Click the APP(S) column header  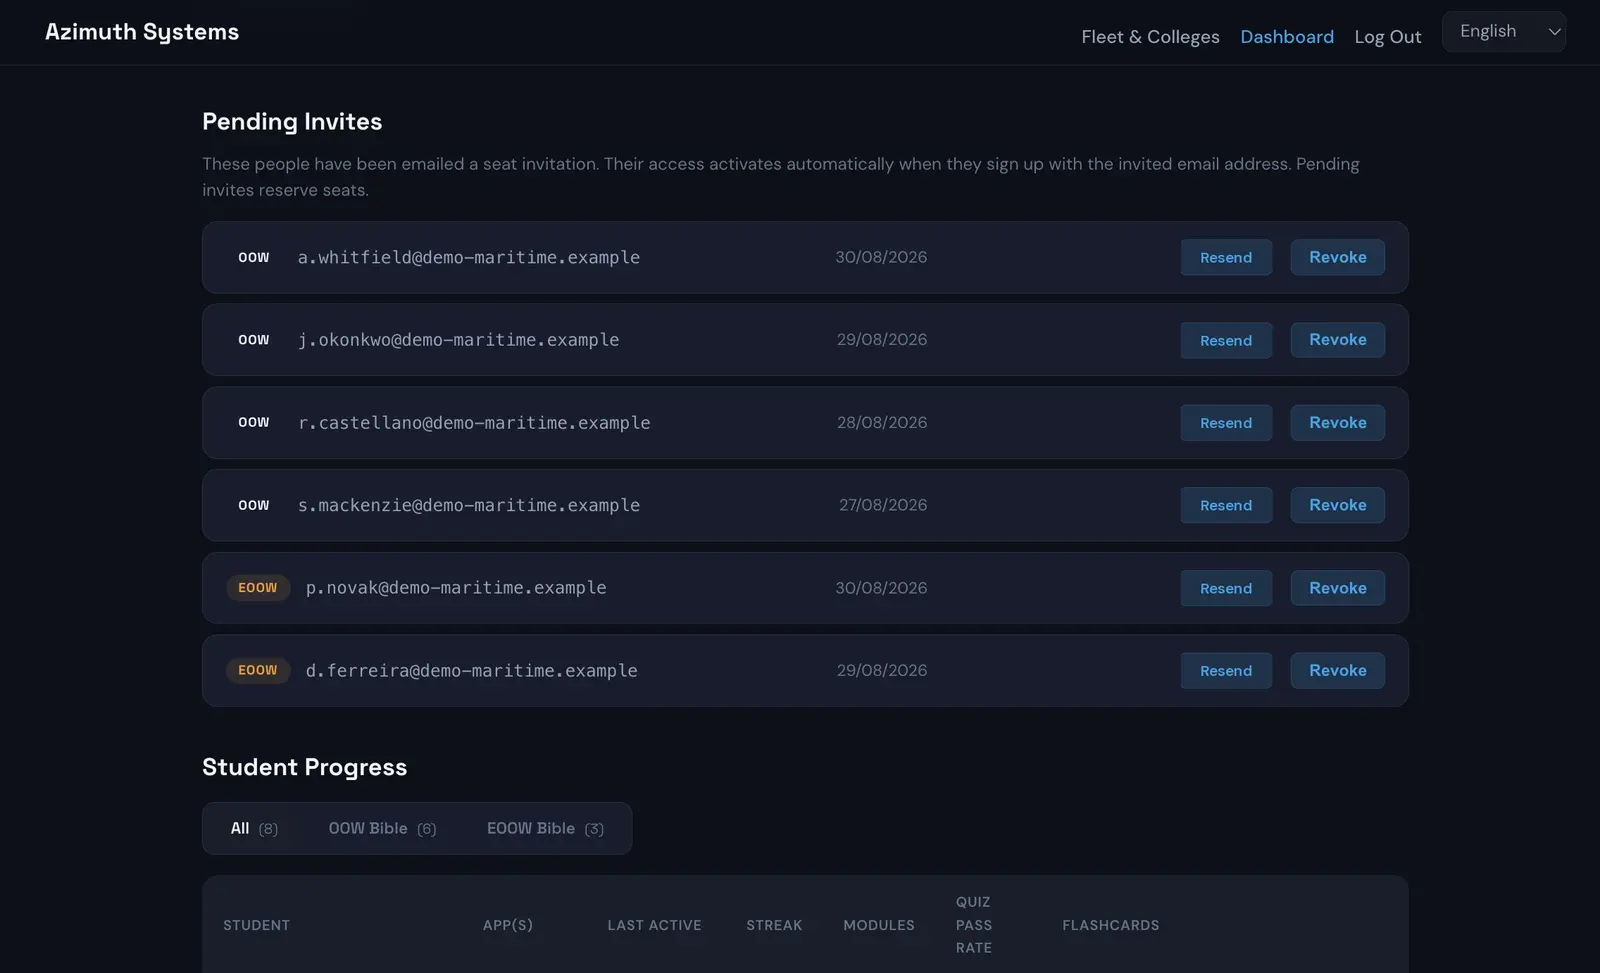[508, 925]
